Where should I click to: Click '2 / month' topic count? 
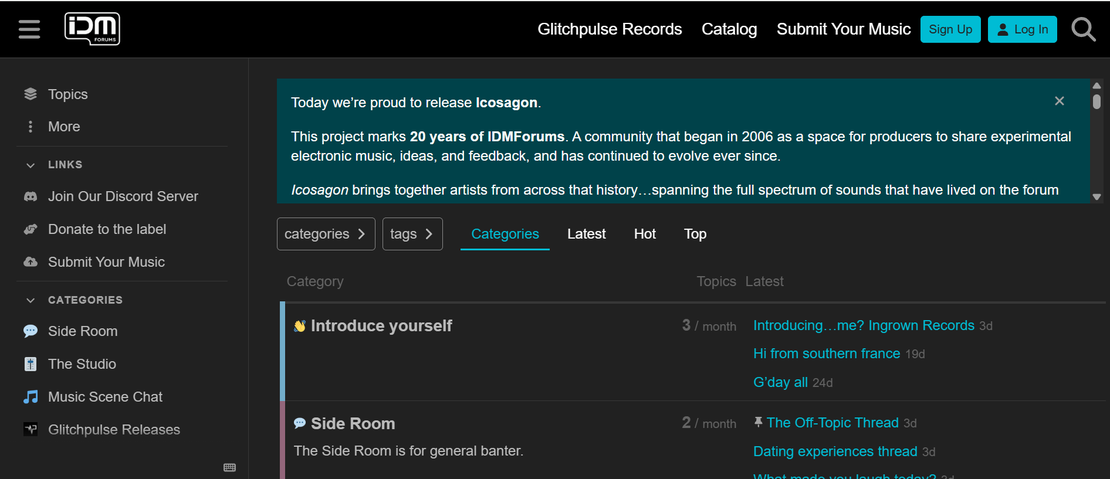pyautogui.click(x=709, y=423)
